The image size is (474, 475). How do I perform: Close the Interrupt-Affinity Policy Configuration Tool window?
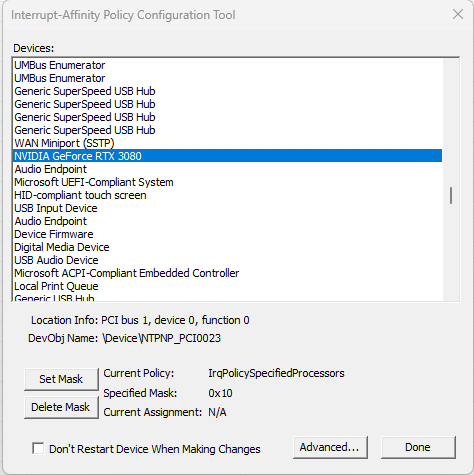pos(458,14)
